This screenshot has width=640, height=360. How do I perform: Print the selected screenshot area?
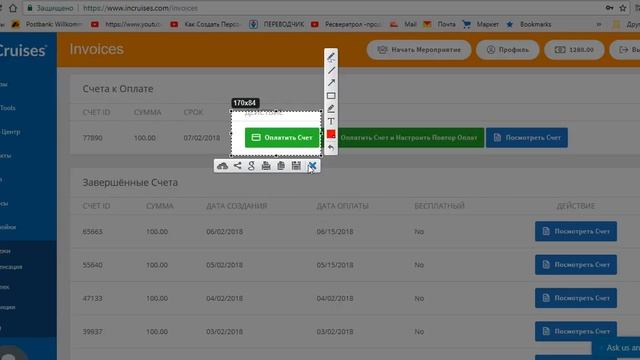[266, 166]
